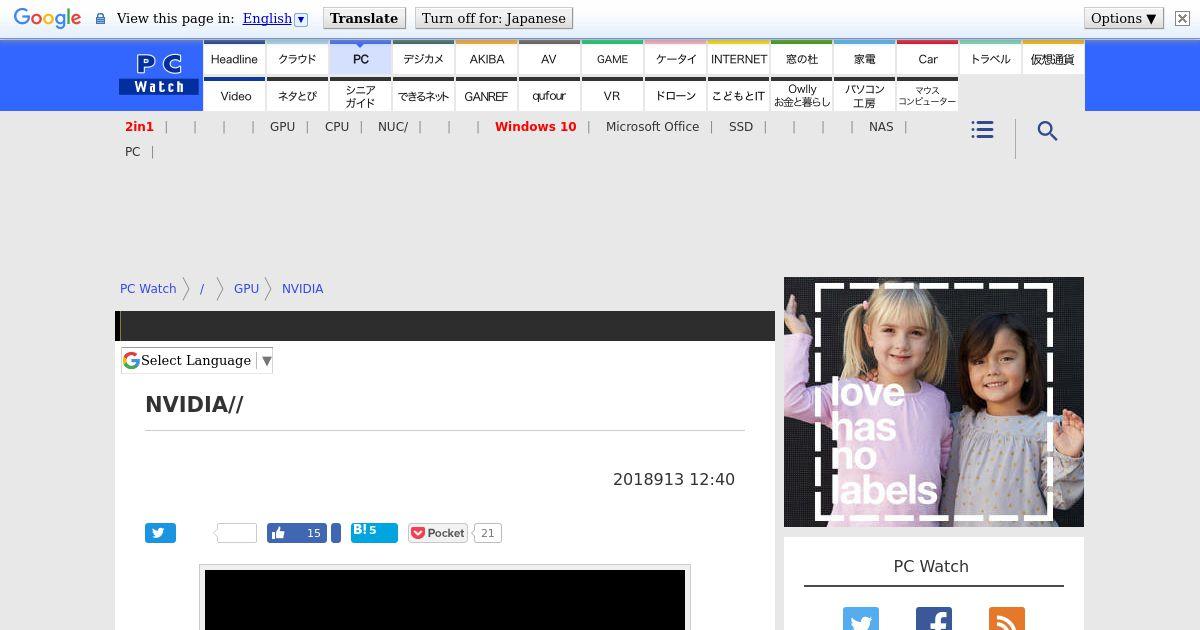Viewport: 1200px width, 630px height.
Task: Click the GPU link in topic bar
Action: coord(282,127)
